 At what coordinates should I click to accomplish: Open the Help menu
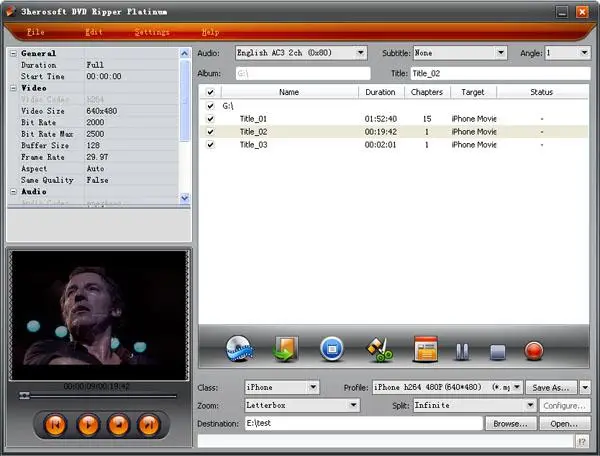(210, 32)
